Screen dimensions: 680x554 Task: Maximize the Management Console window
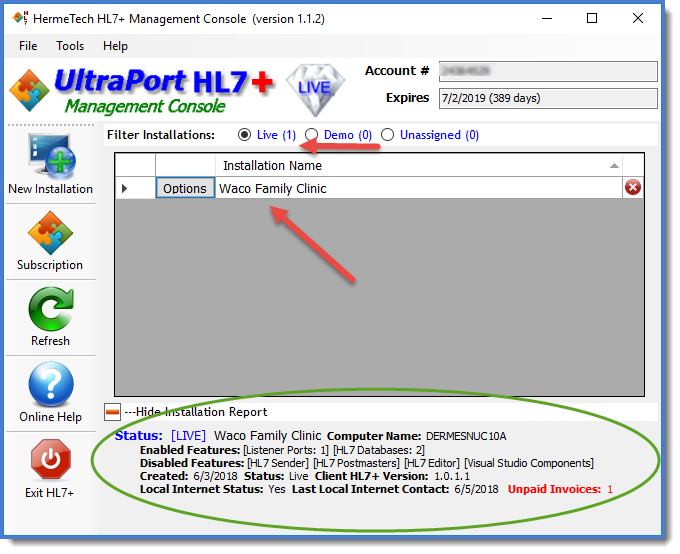click(592, 18)
